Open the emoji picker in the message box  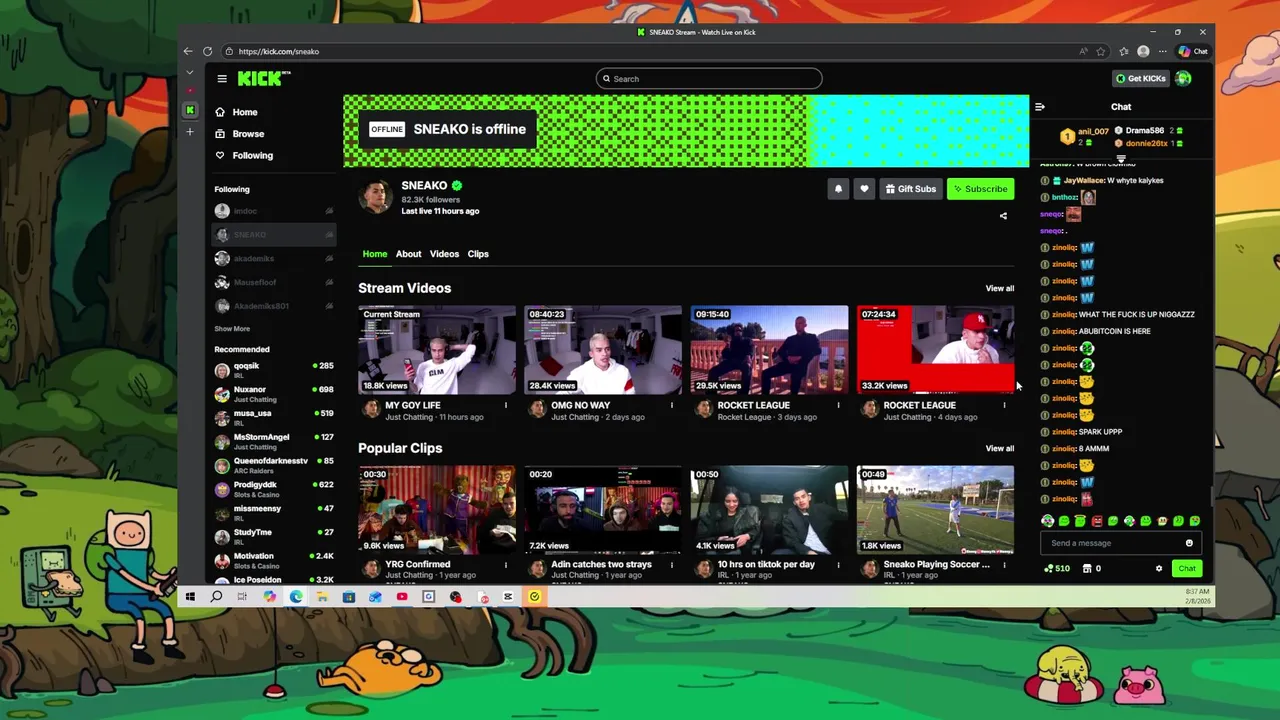1189,543
